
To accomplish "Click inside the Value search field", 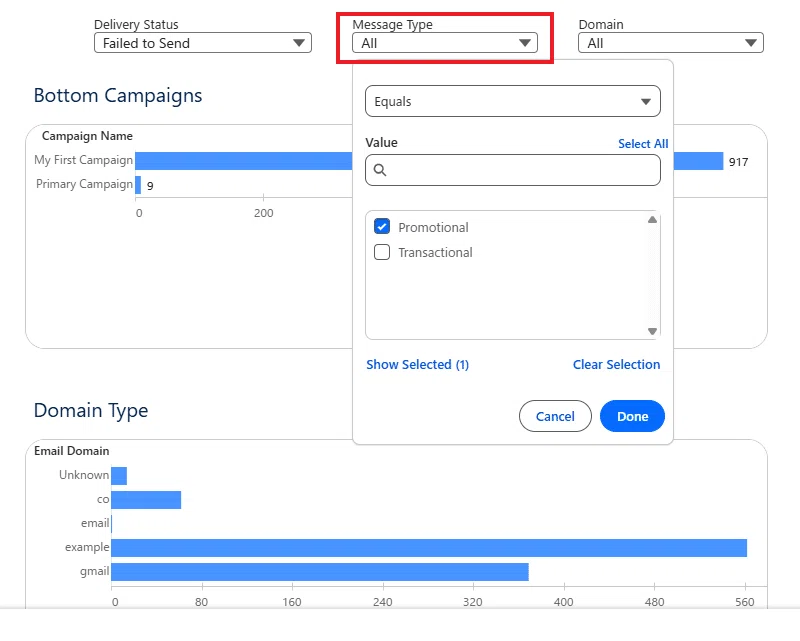I will click(x=513, y=170).
